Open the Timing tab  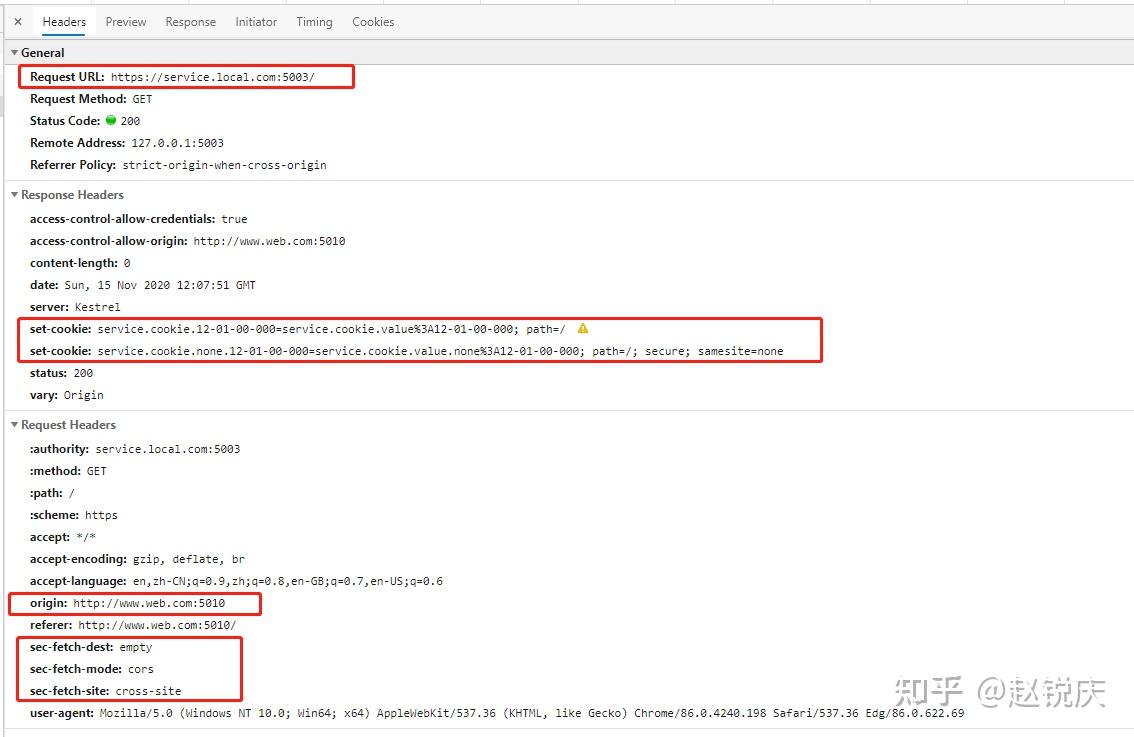(314, 21)
